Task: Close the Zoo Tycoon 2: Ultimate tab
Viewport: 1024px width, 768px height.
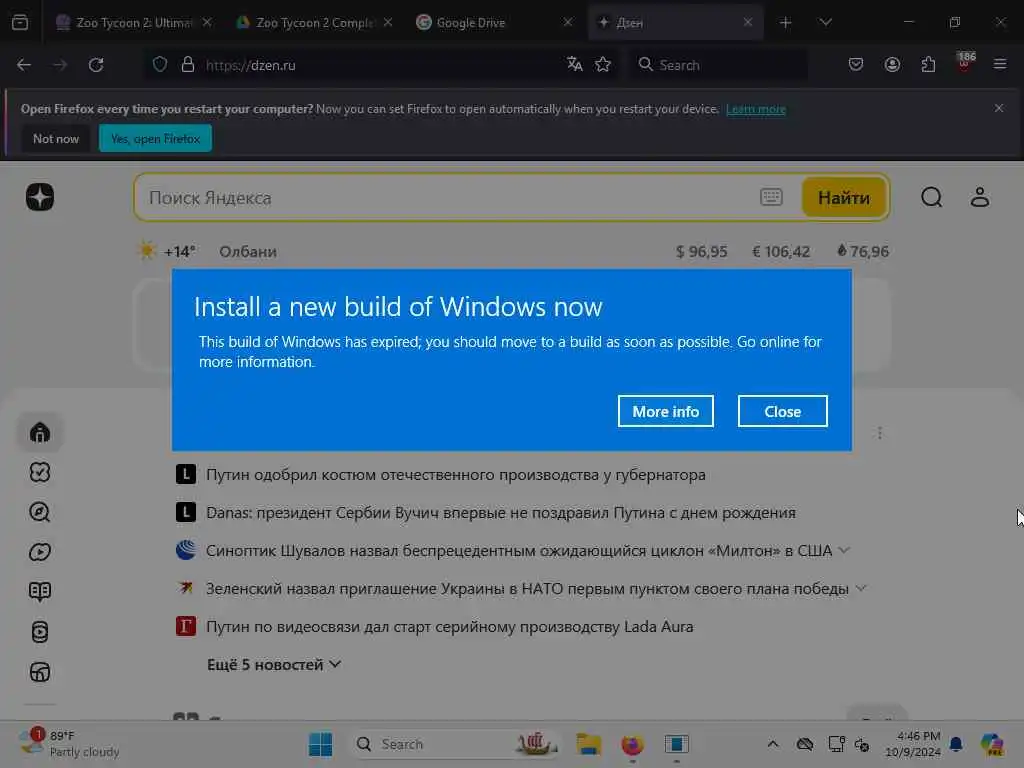Action: [x=207, y=22]
